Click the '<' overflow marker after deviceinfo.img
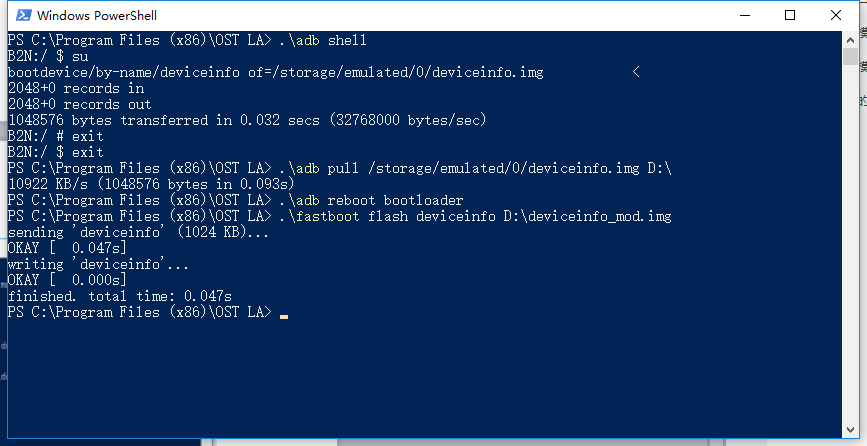The image size is (867, 446). tap(636, 72)
